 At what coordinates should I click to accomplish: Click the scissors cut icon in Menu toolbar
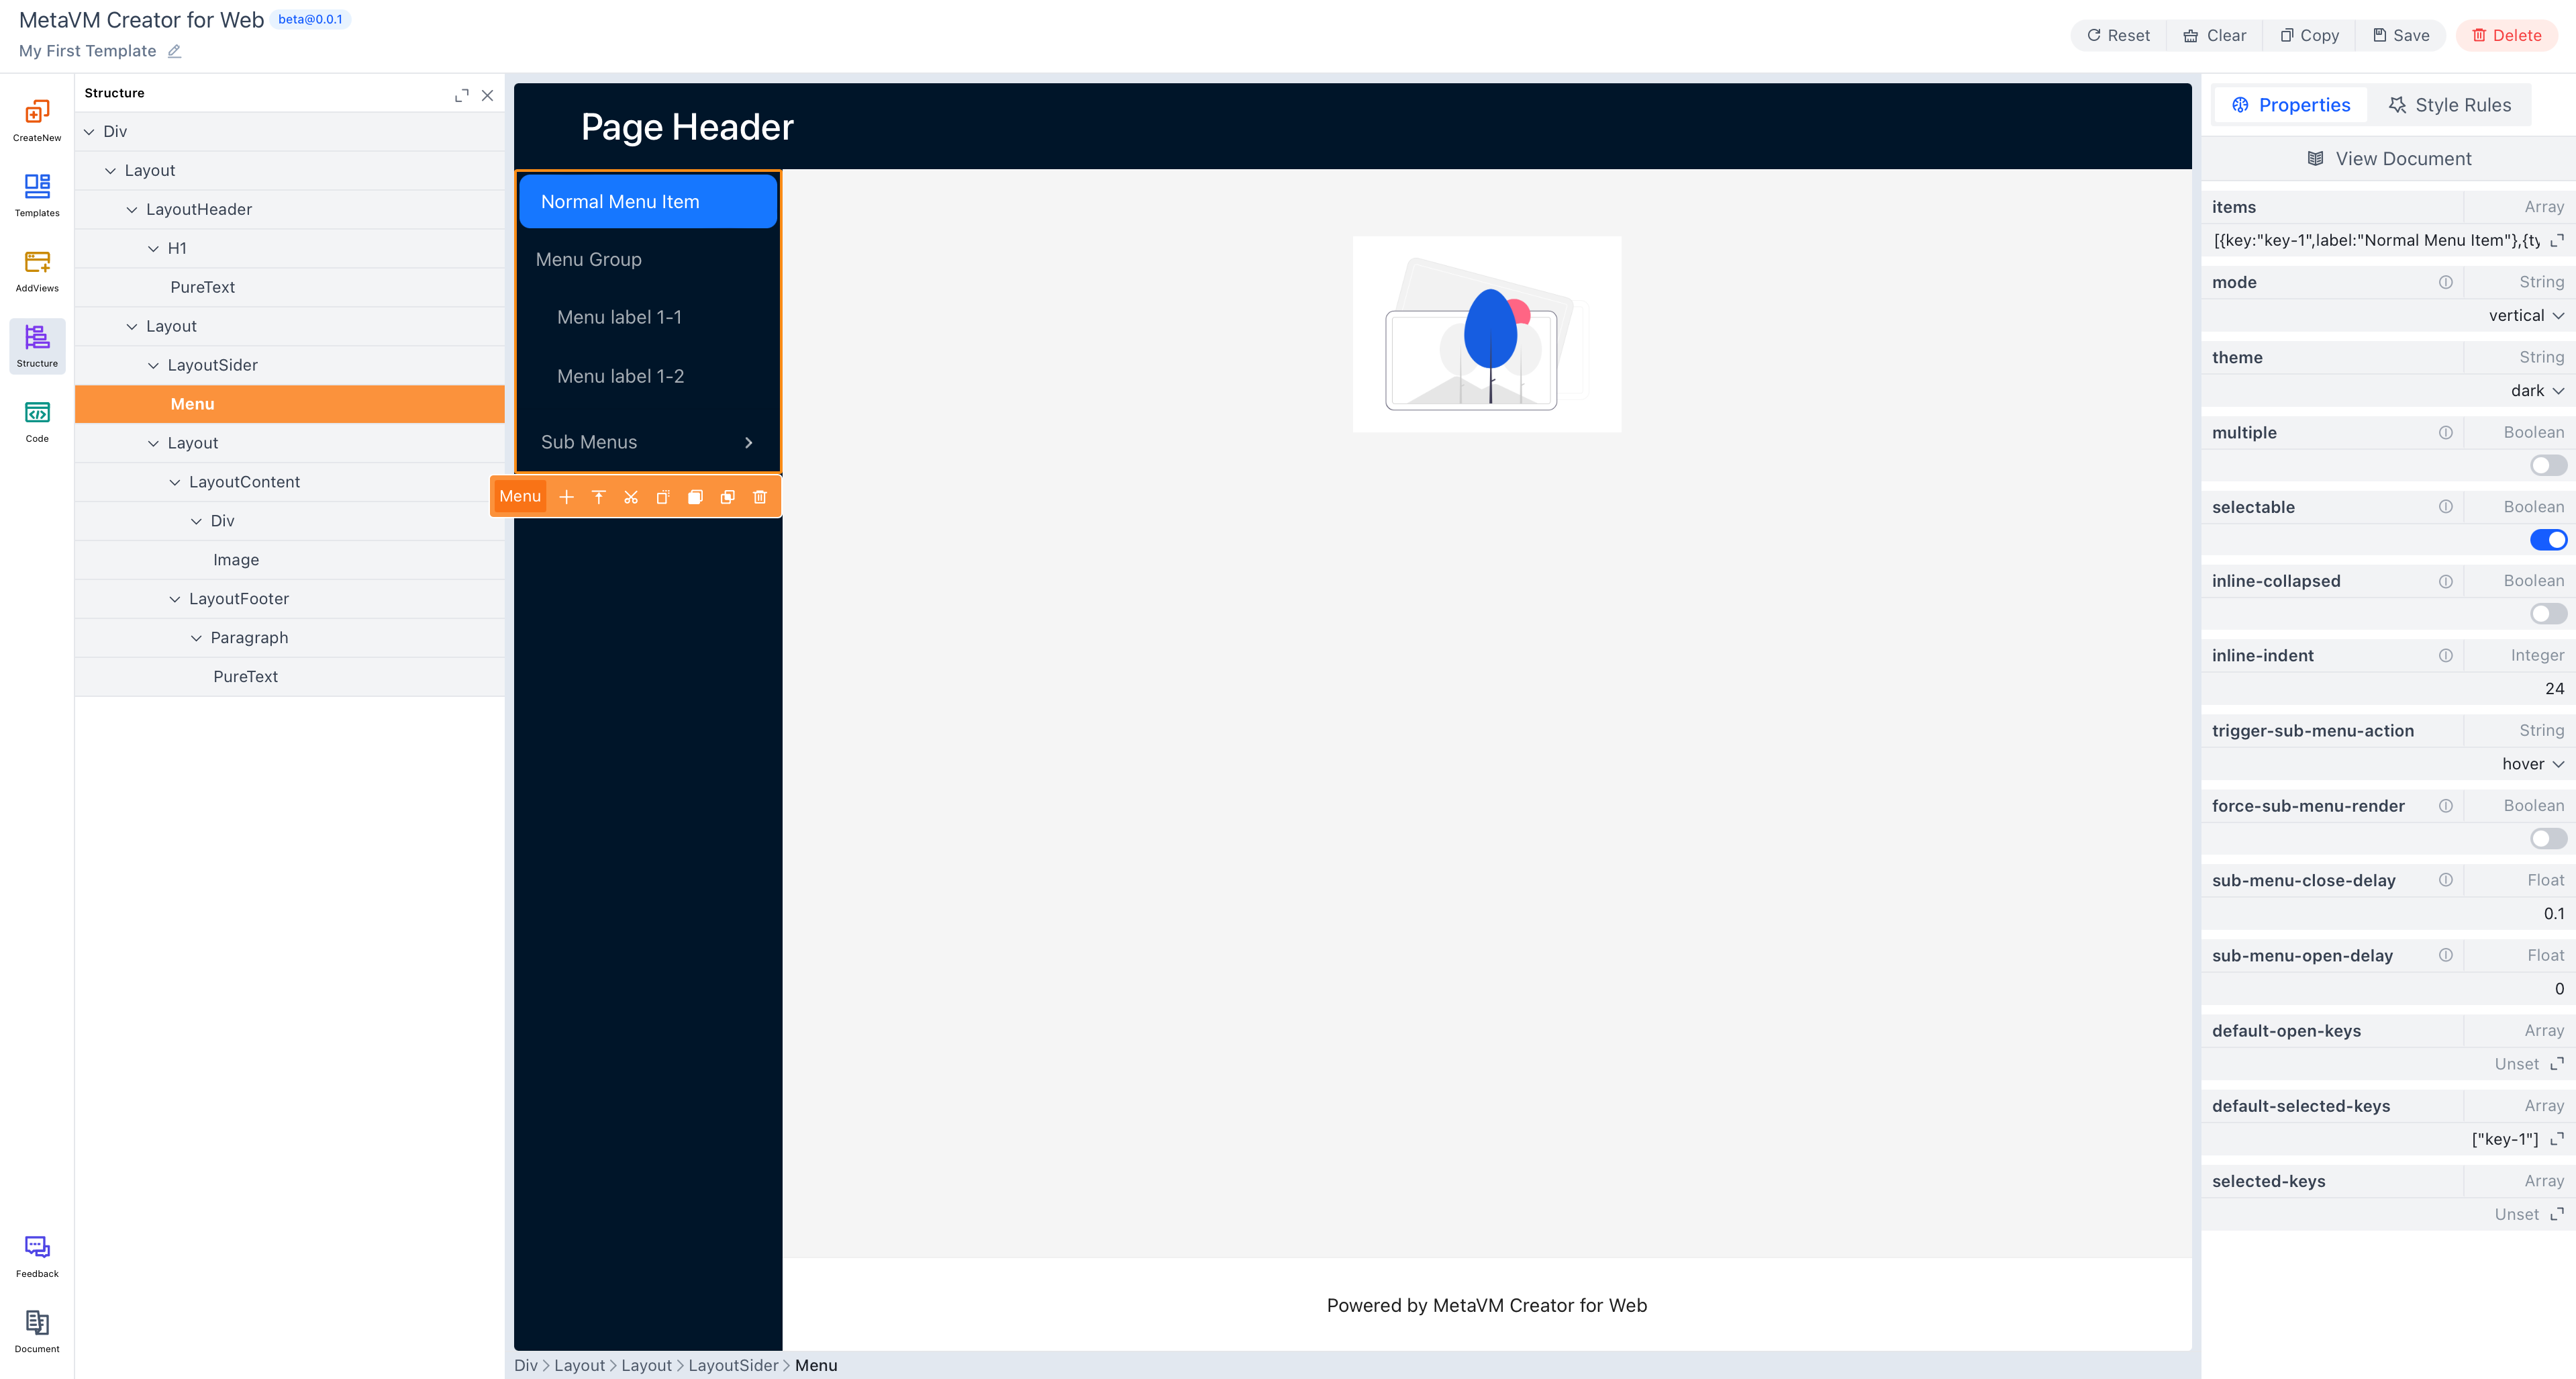(x=631, y=497)
